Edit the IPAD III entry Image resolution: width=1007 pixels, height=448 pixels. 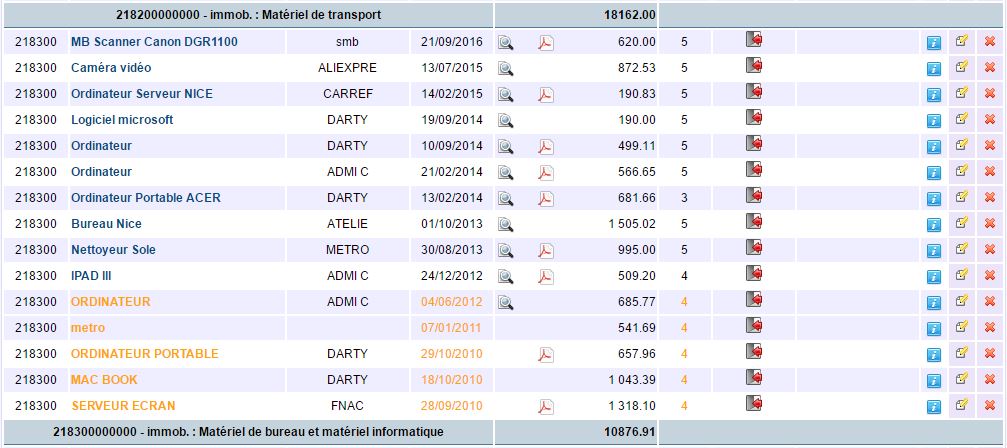962,275
